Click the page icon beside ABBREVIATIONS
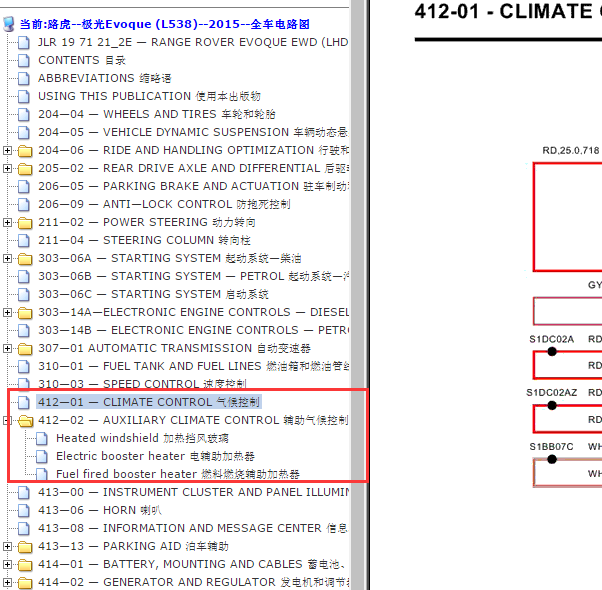 (24, 78)
